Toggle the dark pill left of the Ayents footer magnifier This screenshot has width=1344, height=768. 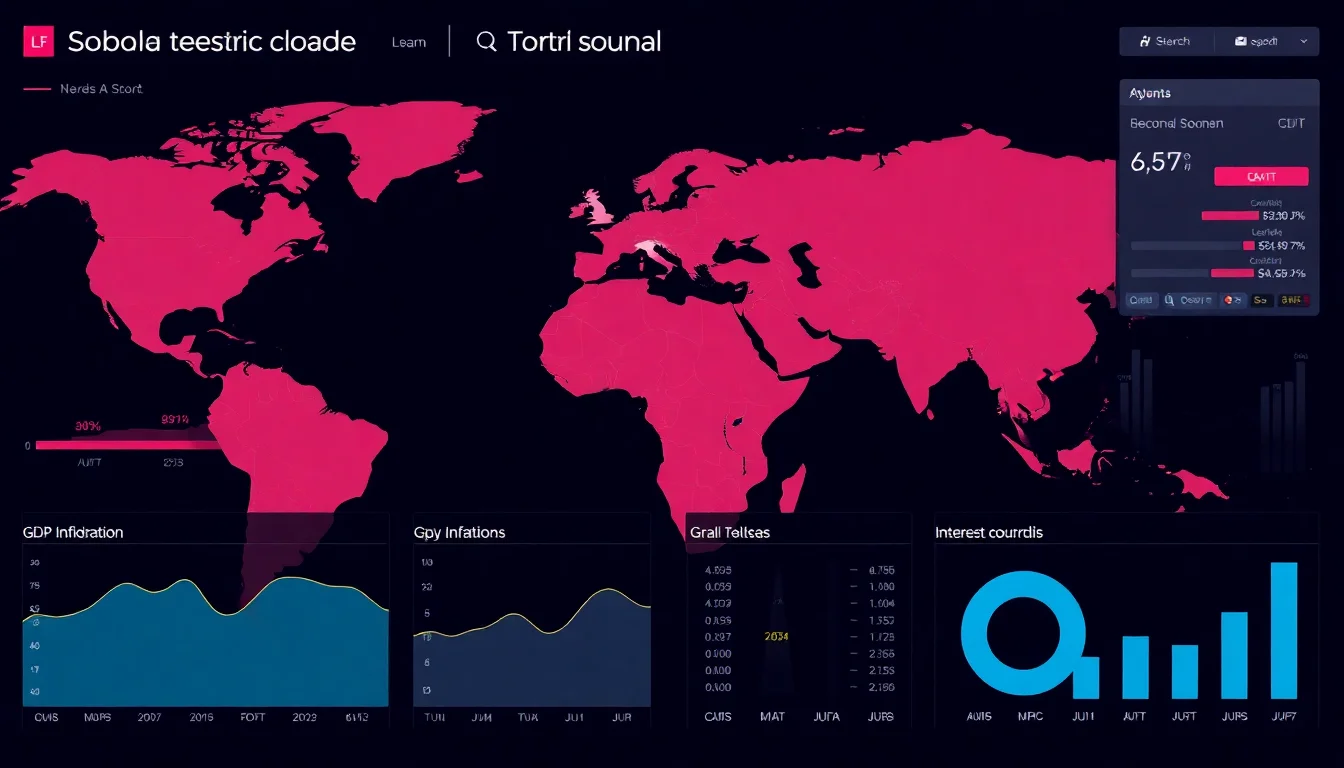(x=1142, y=300)
